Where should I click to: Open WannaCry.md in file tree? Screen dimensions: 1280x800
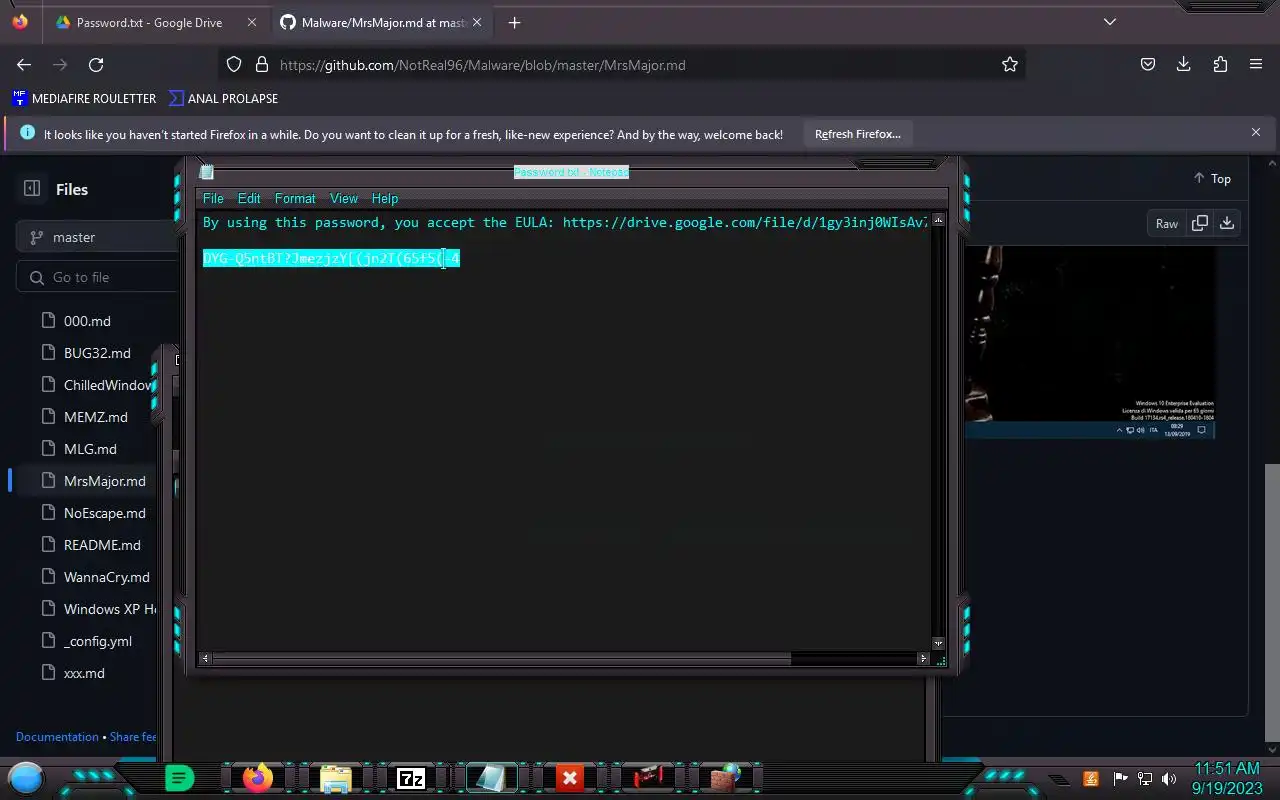[x=106, y=577]
